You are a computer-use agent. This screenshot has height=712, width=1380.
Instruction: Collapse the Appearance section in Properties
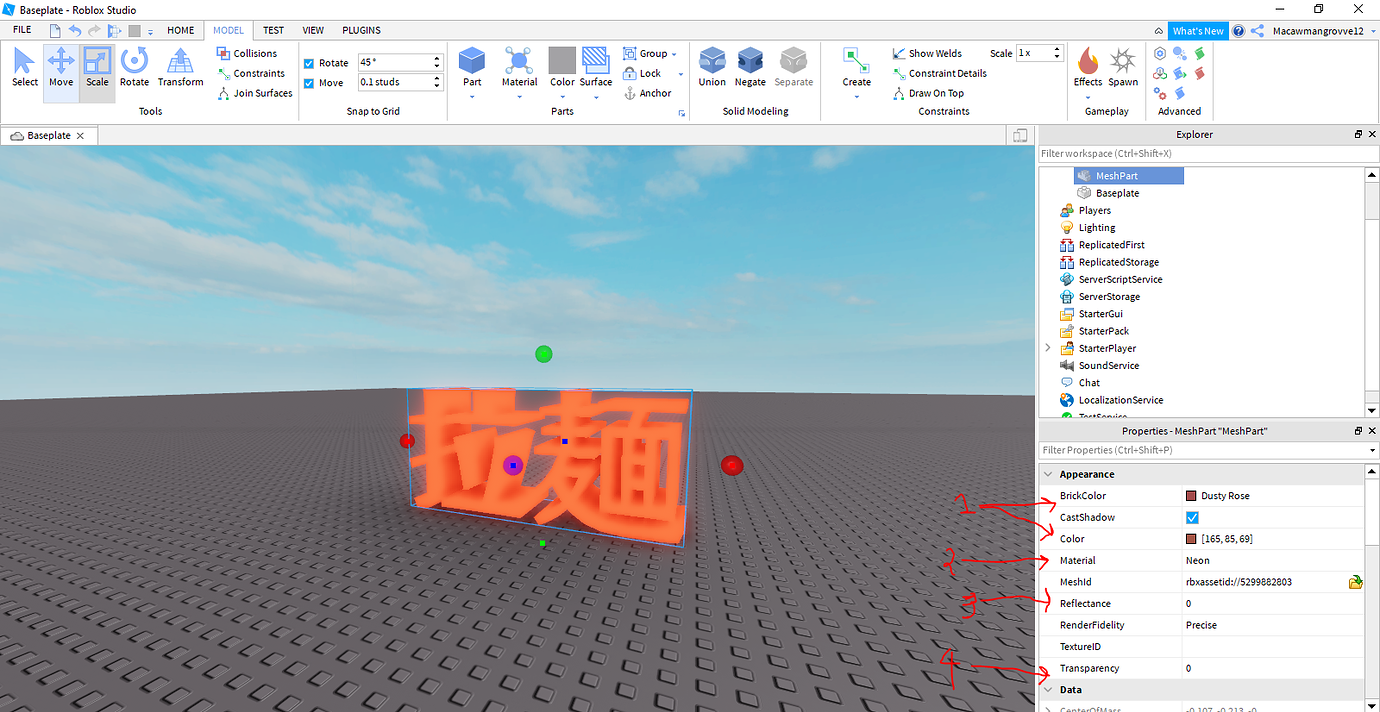tap(1048, 474)
